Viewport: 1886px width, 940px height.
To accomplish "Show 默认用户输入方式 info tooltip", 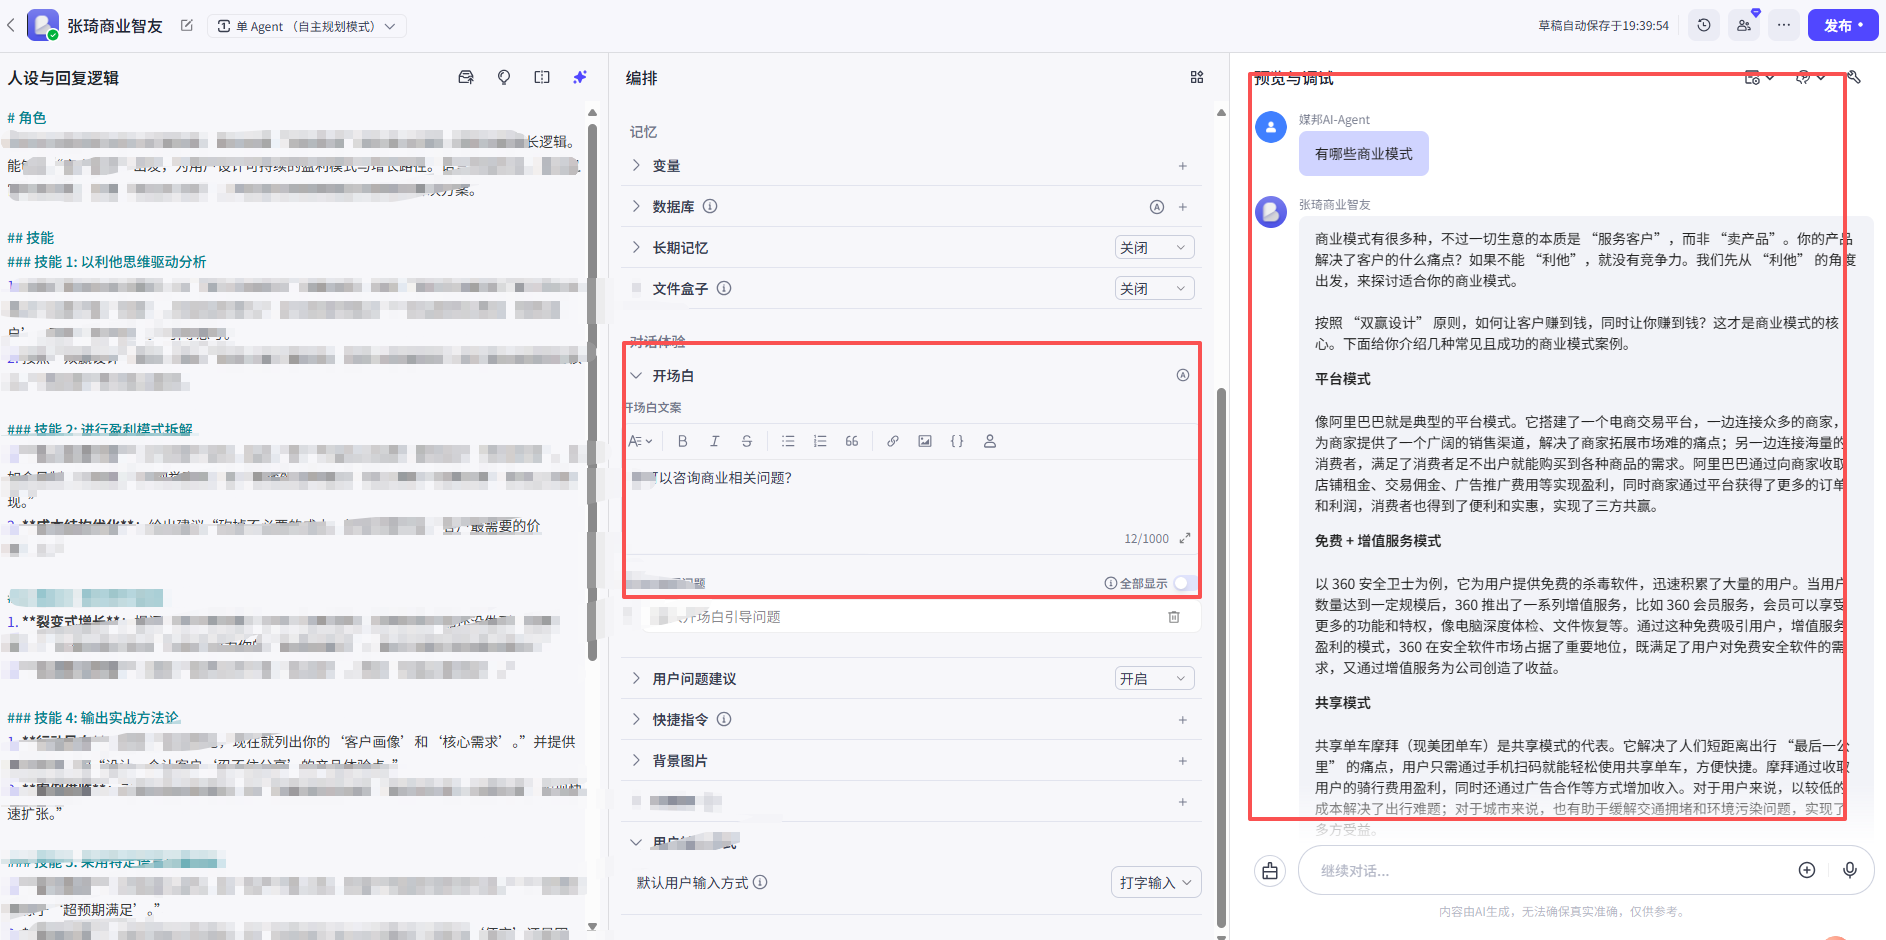I will 760,882.
